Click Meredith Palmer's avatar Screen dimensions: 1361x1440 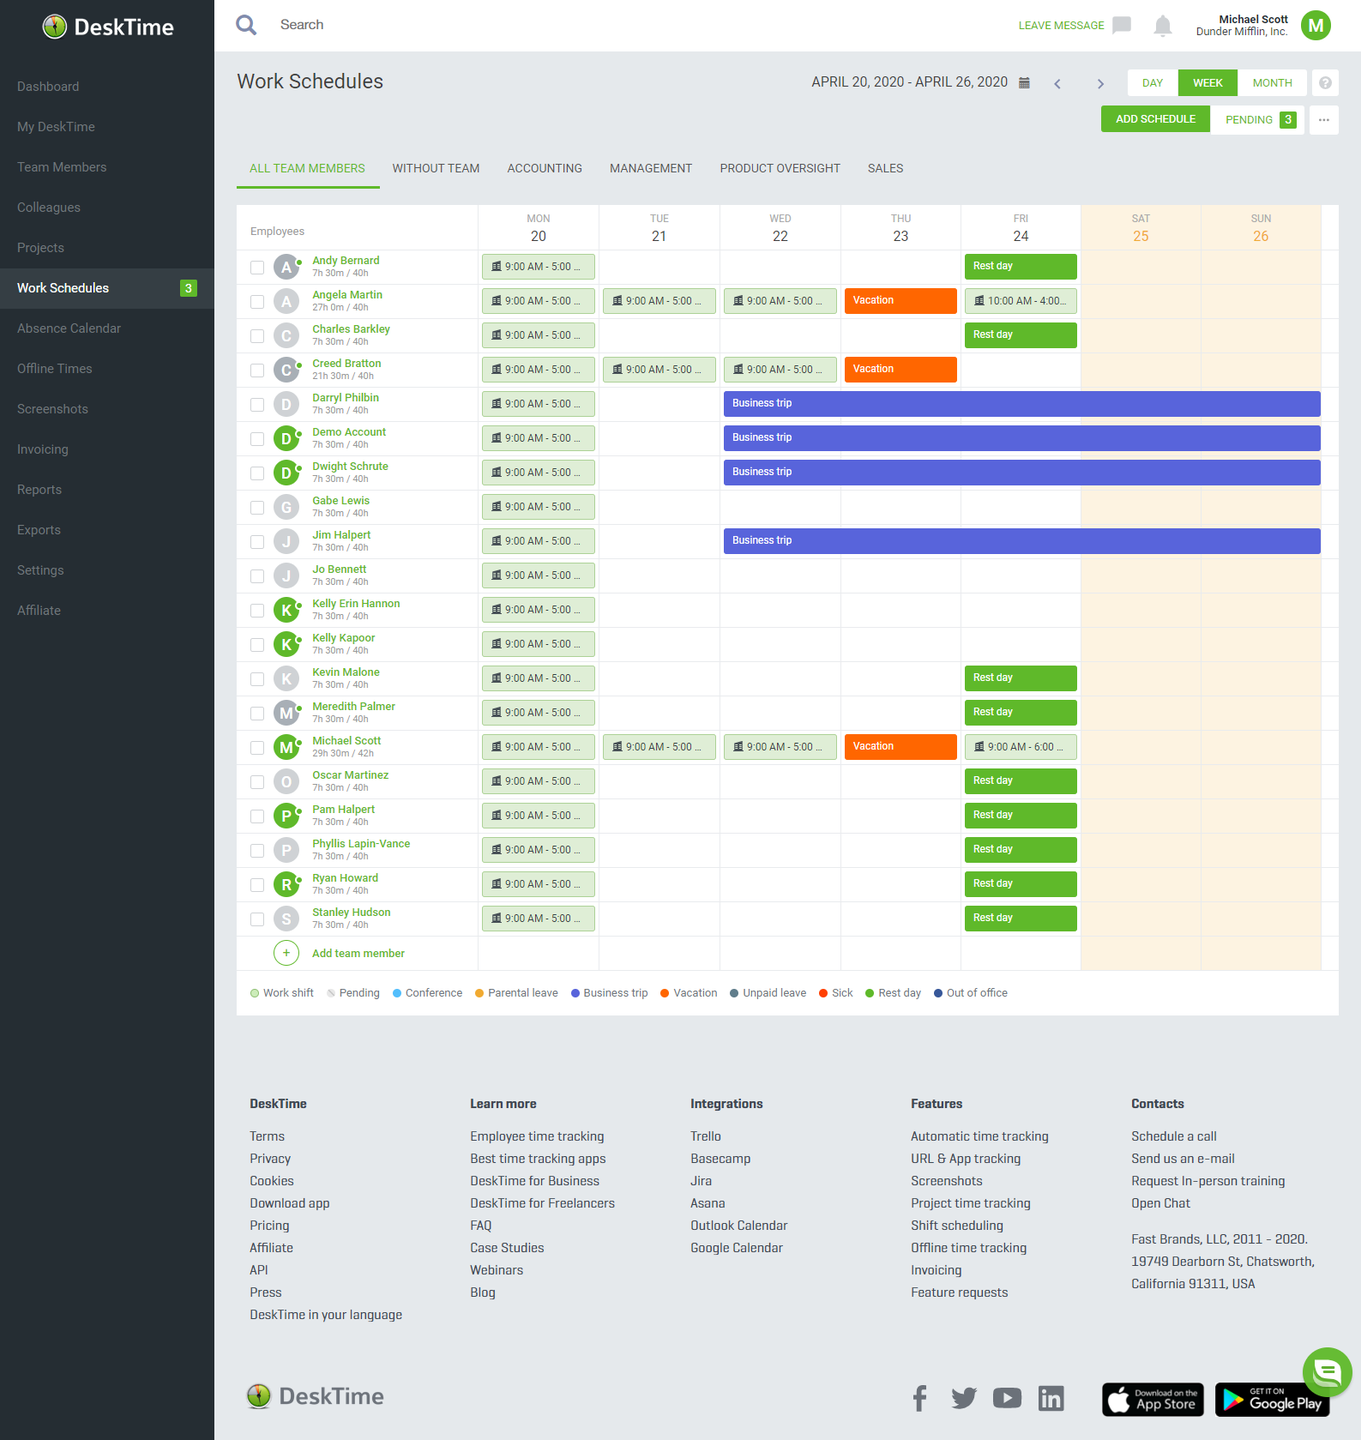tap(286, 713)
